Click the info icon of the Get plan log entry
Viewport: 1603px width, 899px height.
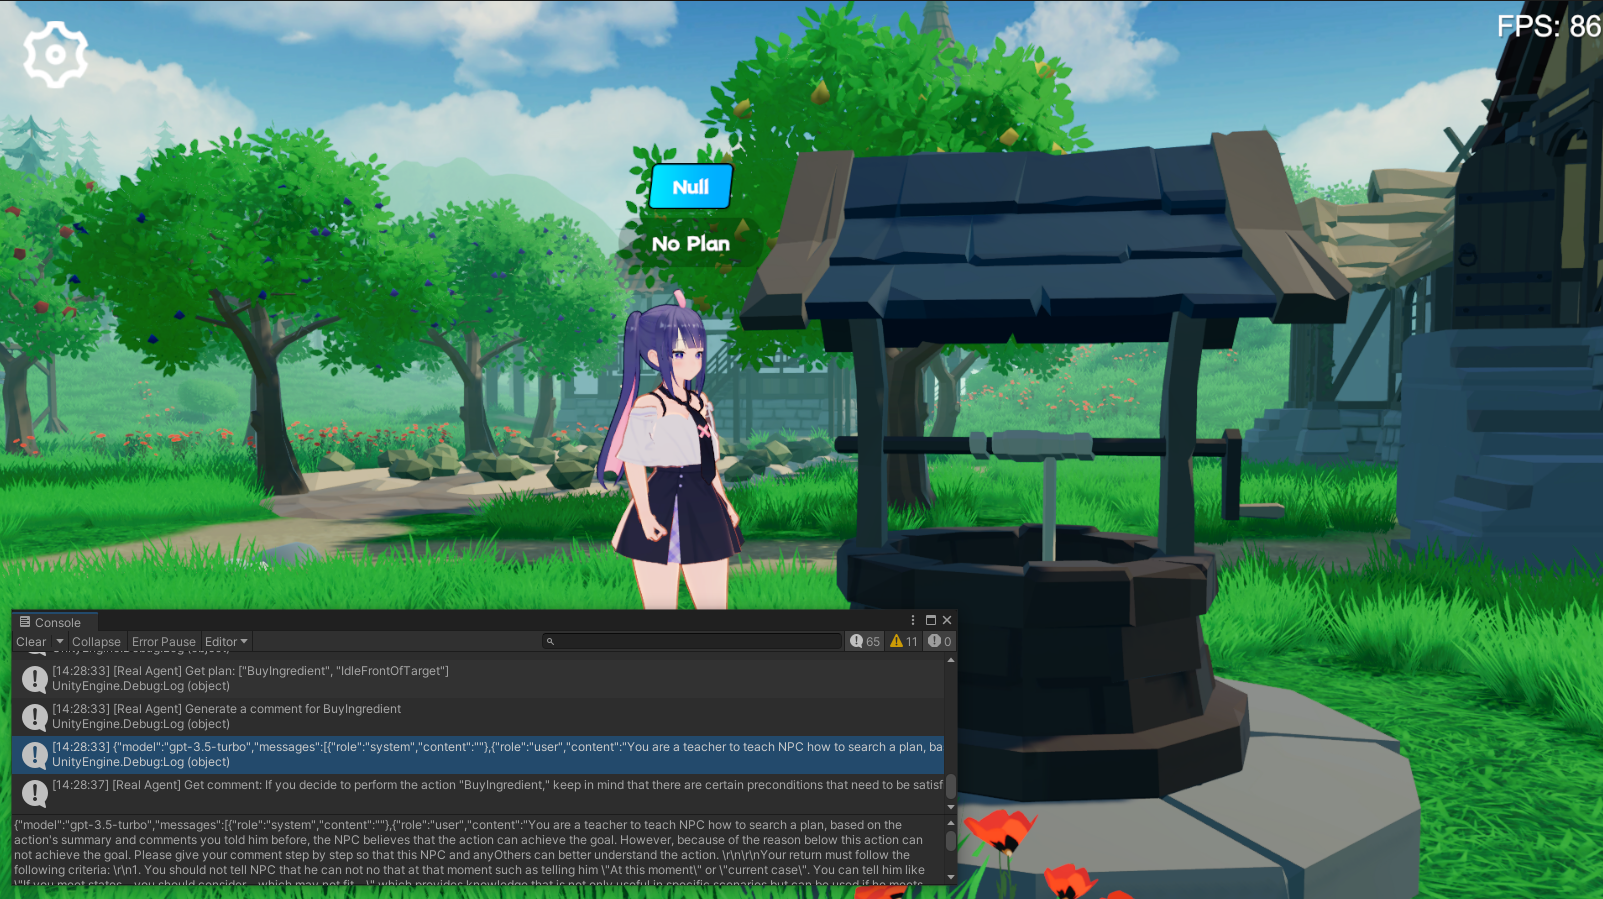(35, 679)
